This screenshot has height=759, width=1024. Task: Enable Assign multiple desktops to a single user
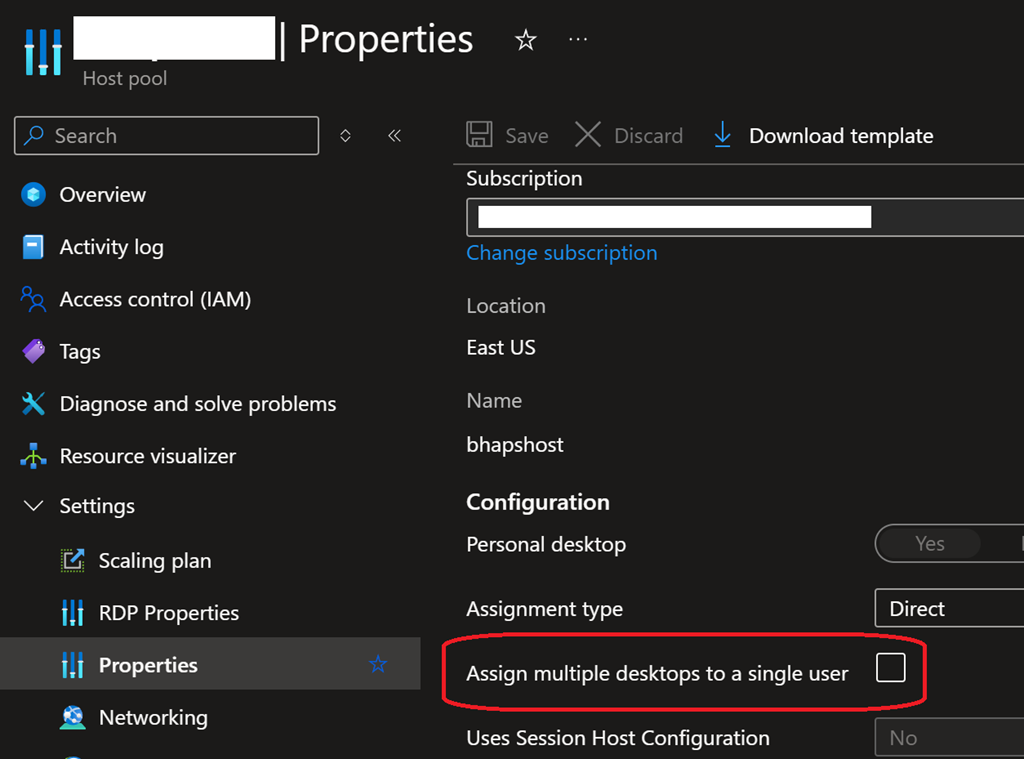coord(890,667)
